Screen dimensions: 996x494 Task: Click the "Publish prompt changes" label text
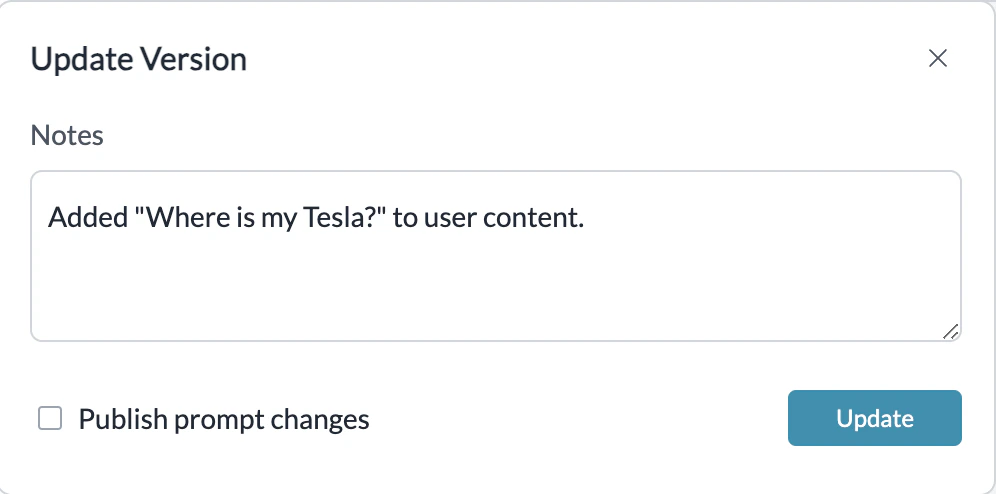(x=224, y=420)
